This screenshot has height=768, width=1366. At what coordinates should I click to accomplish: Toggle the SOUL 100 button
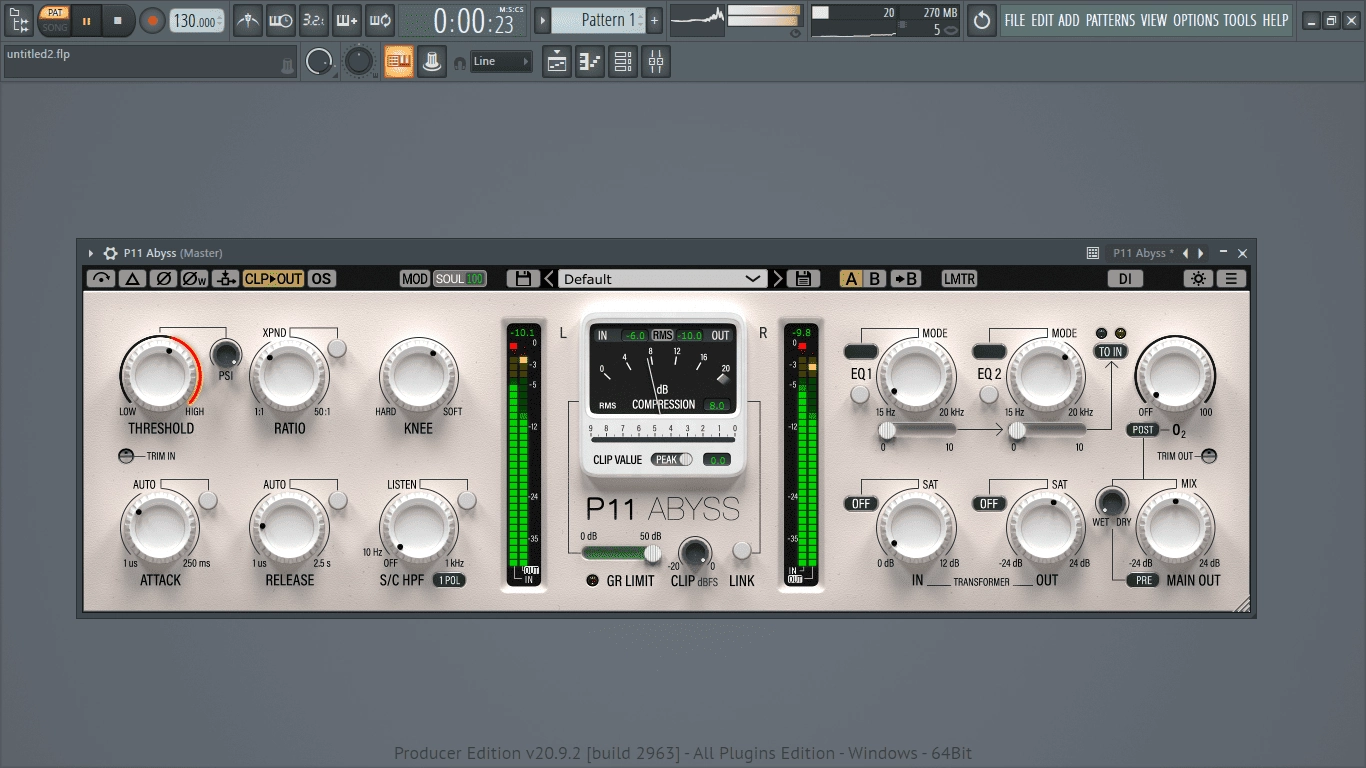tap(460, 279)
